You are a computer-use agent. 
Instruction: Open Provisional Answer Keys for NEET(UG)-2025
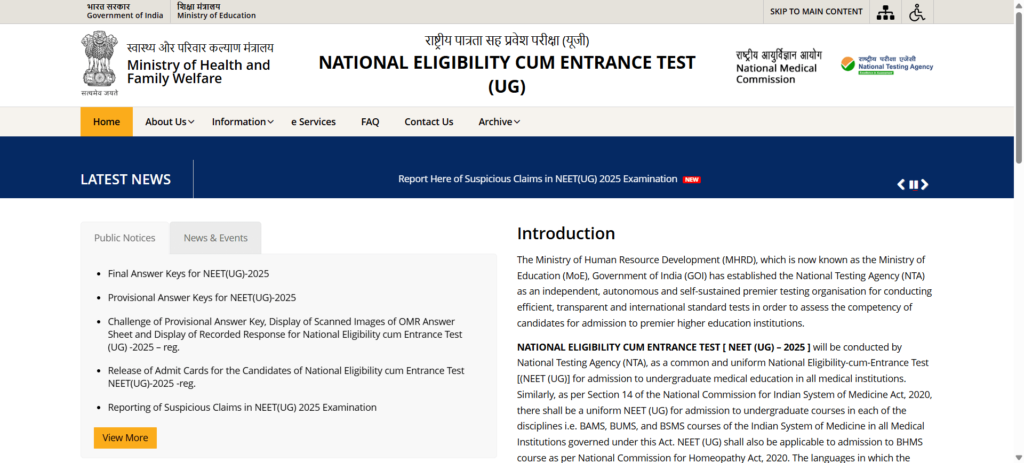point(202,297)
